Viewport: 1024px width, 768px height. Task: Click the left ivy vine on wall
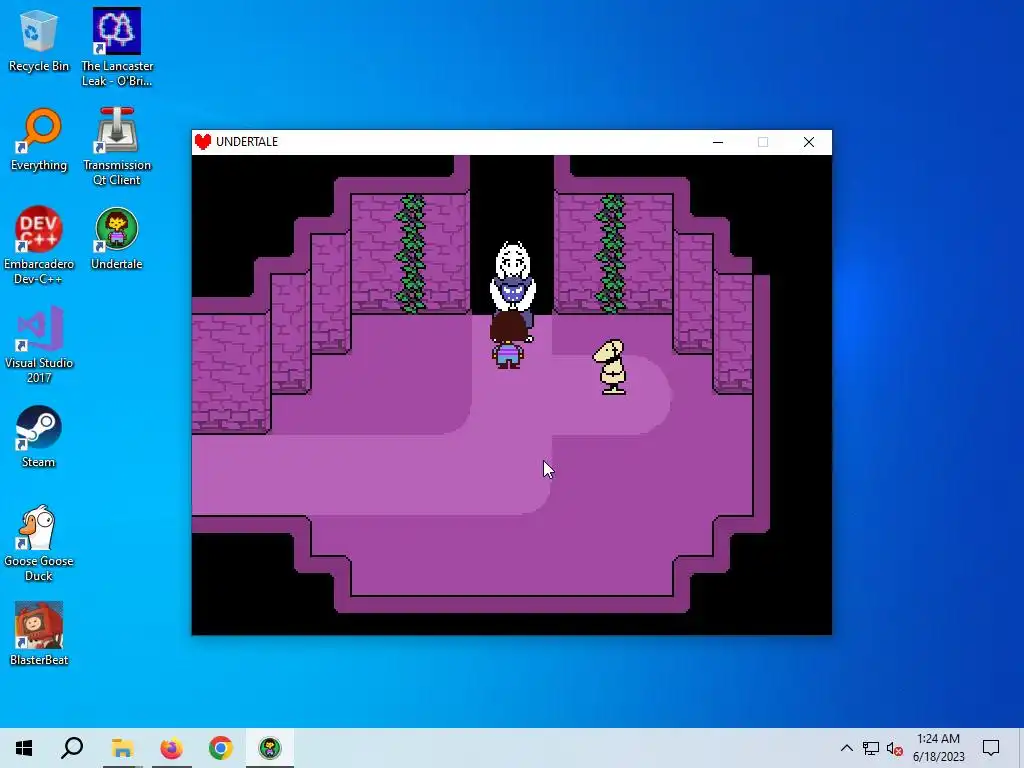pos(411,253)
